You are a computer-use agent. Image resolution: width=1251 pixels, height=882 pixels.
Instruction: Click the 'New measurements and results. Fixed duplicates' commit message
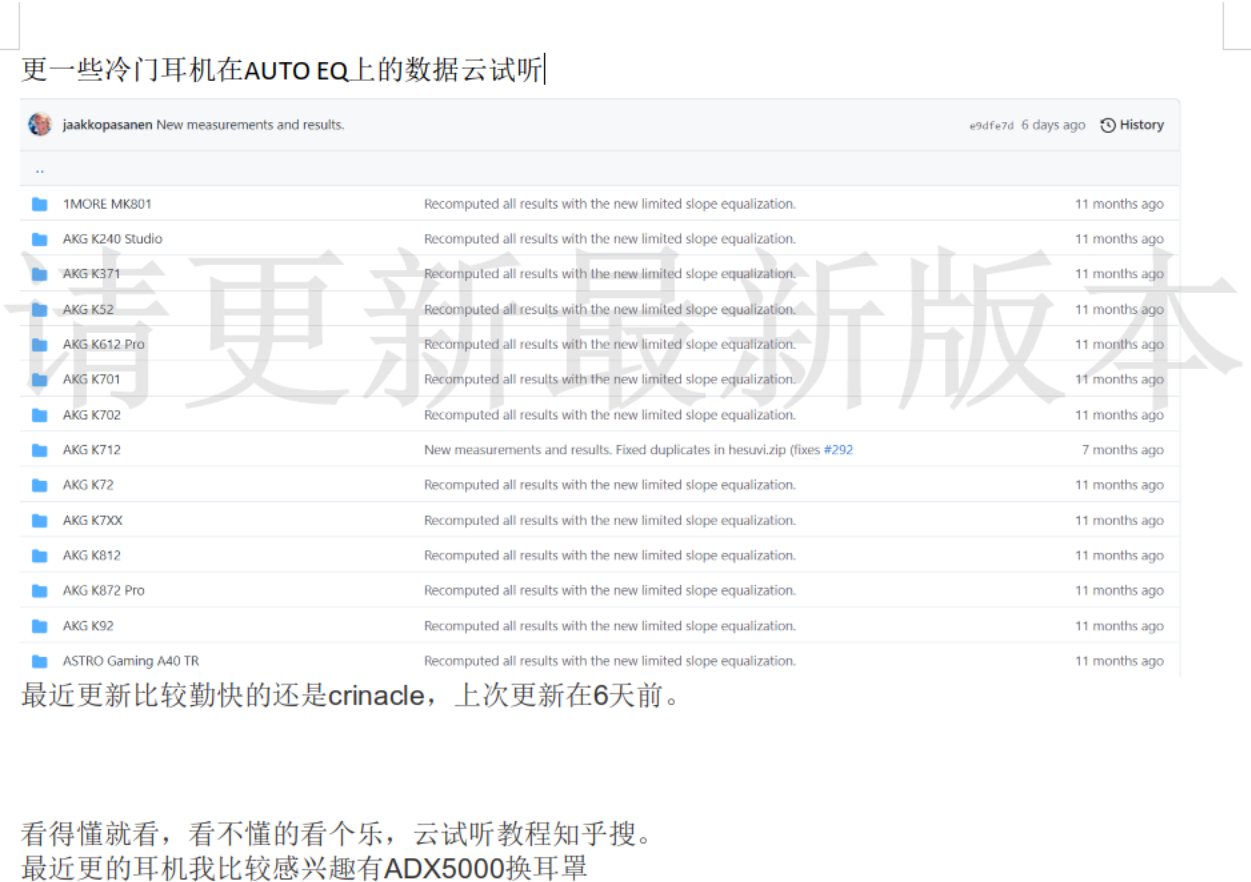622,450
